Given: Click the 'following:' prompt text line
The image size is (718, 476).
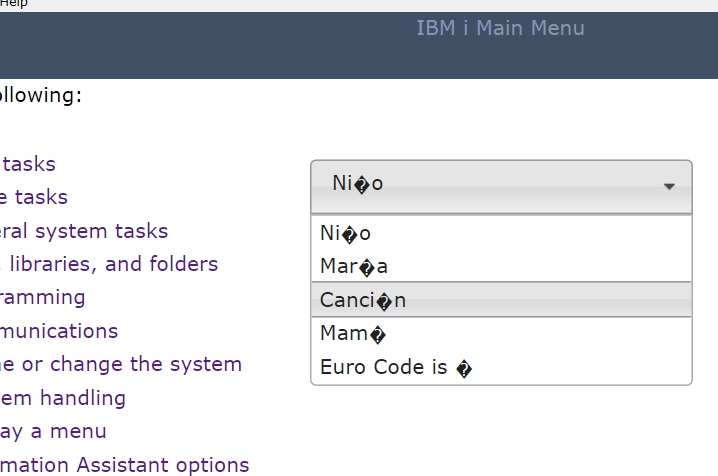Looking at the screenshot, I should point(40,95).
